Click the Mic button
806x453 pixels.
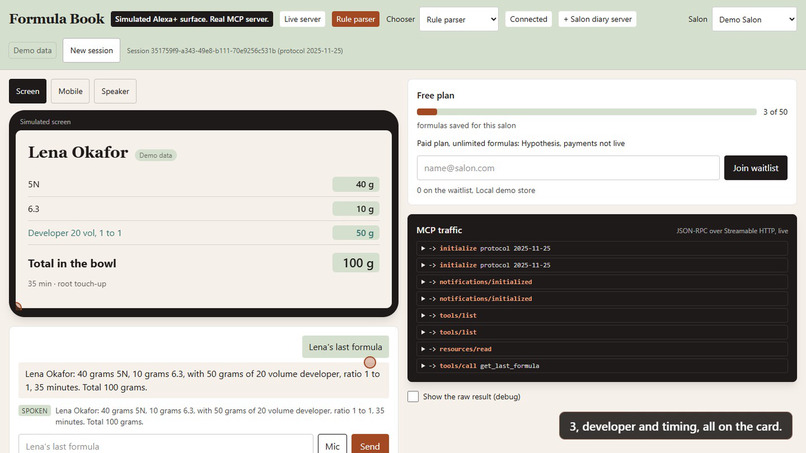pyautogui.click(x=332, y=445)
